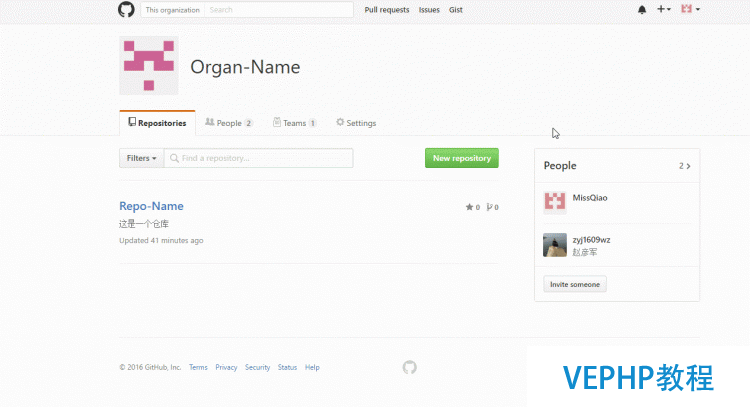Focus the top Search field

[x=279, y=10]
